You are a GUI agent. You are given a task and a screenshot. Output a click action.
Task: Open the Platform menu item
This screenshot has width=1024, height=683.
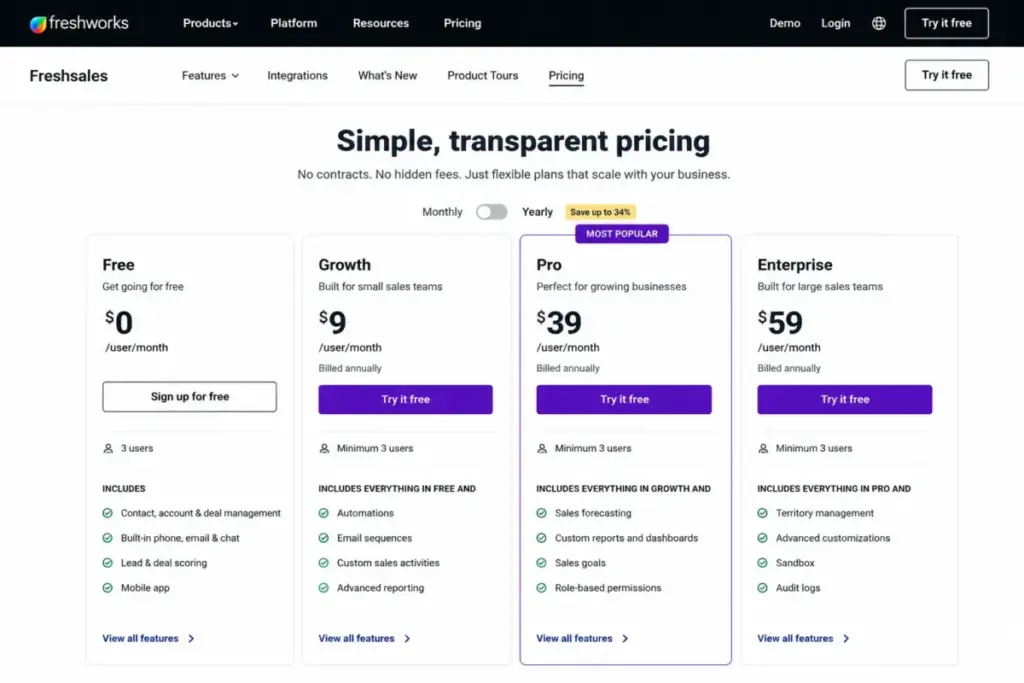(294, 24)
